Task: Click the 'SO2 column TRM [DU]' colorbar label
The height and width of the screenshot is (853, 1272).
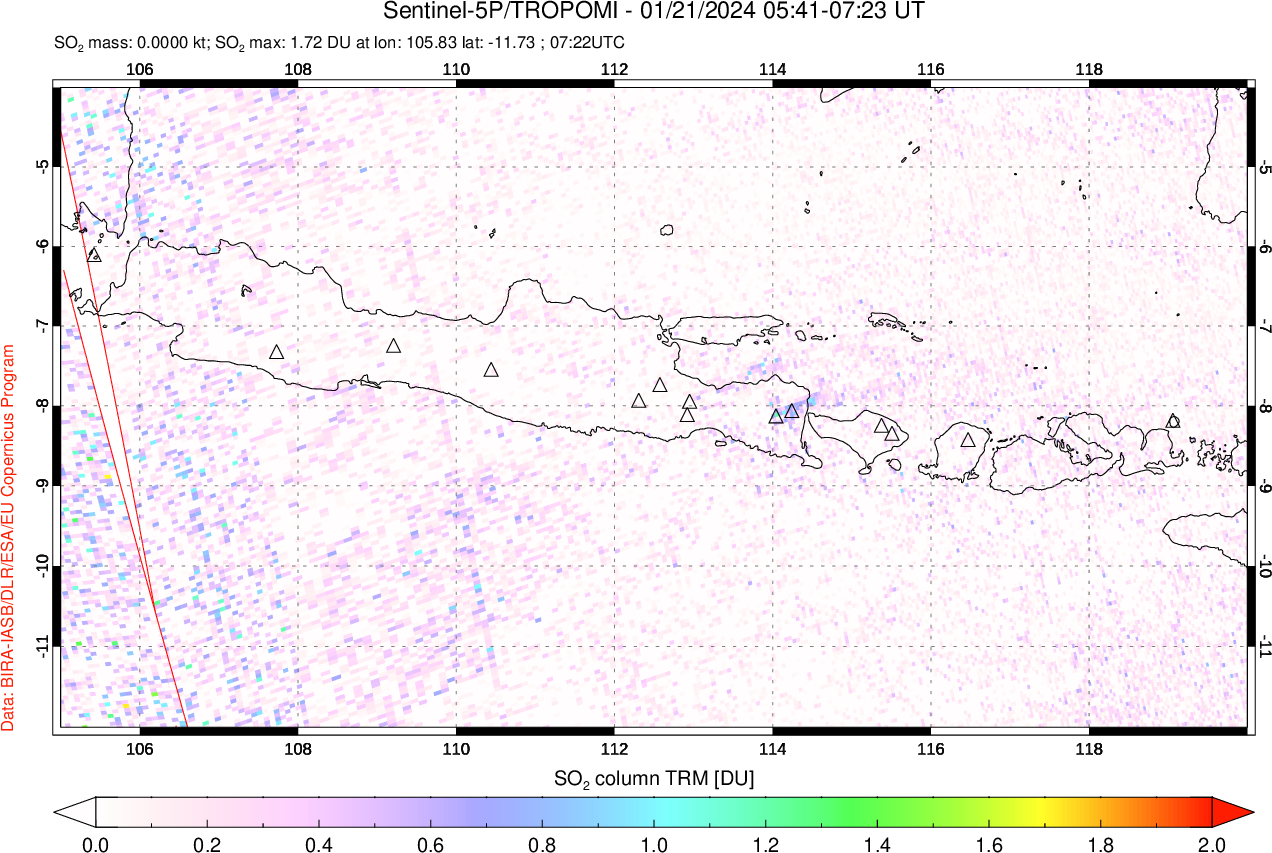Action: point(654,777)
